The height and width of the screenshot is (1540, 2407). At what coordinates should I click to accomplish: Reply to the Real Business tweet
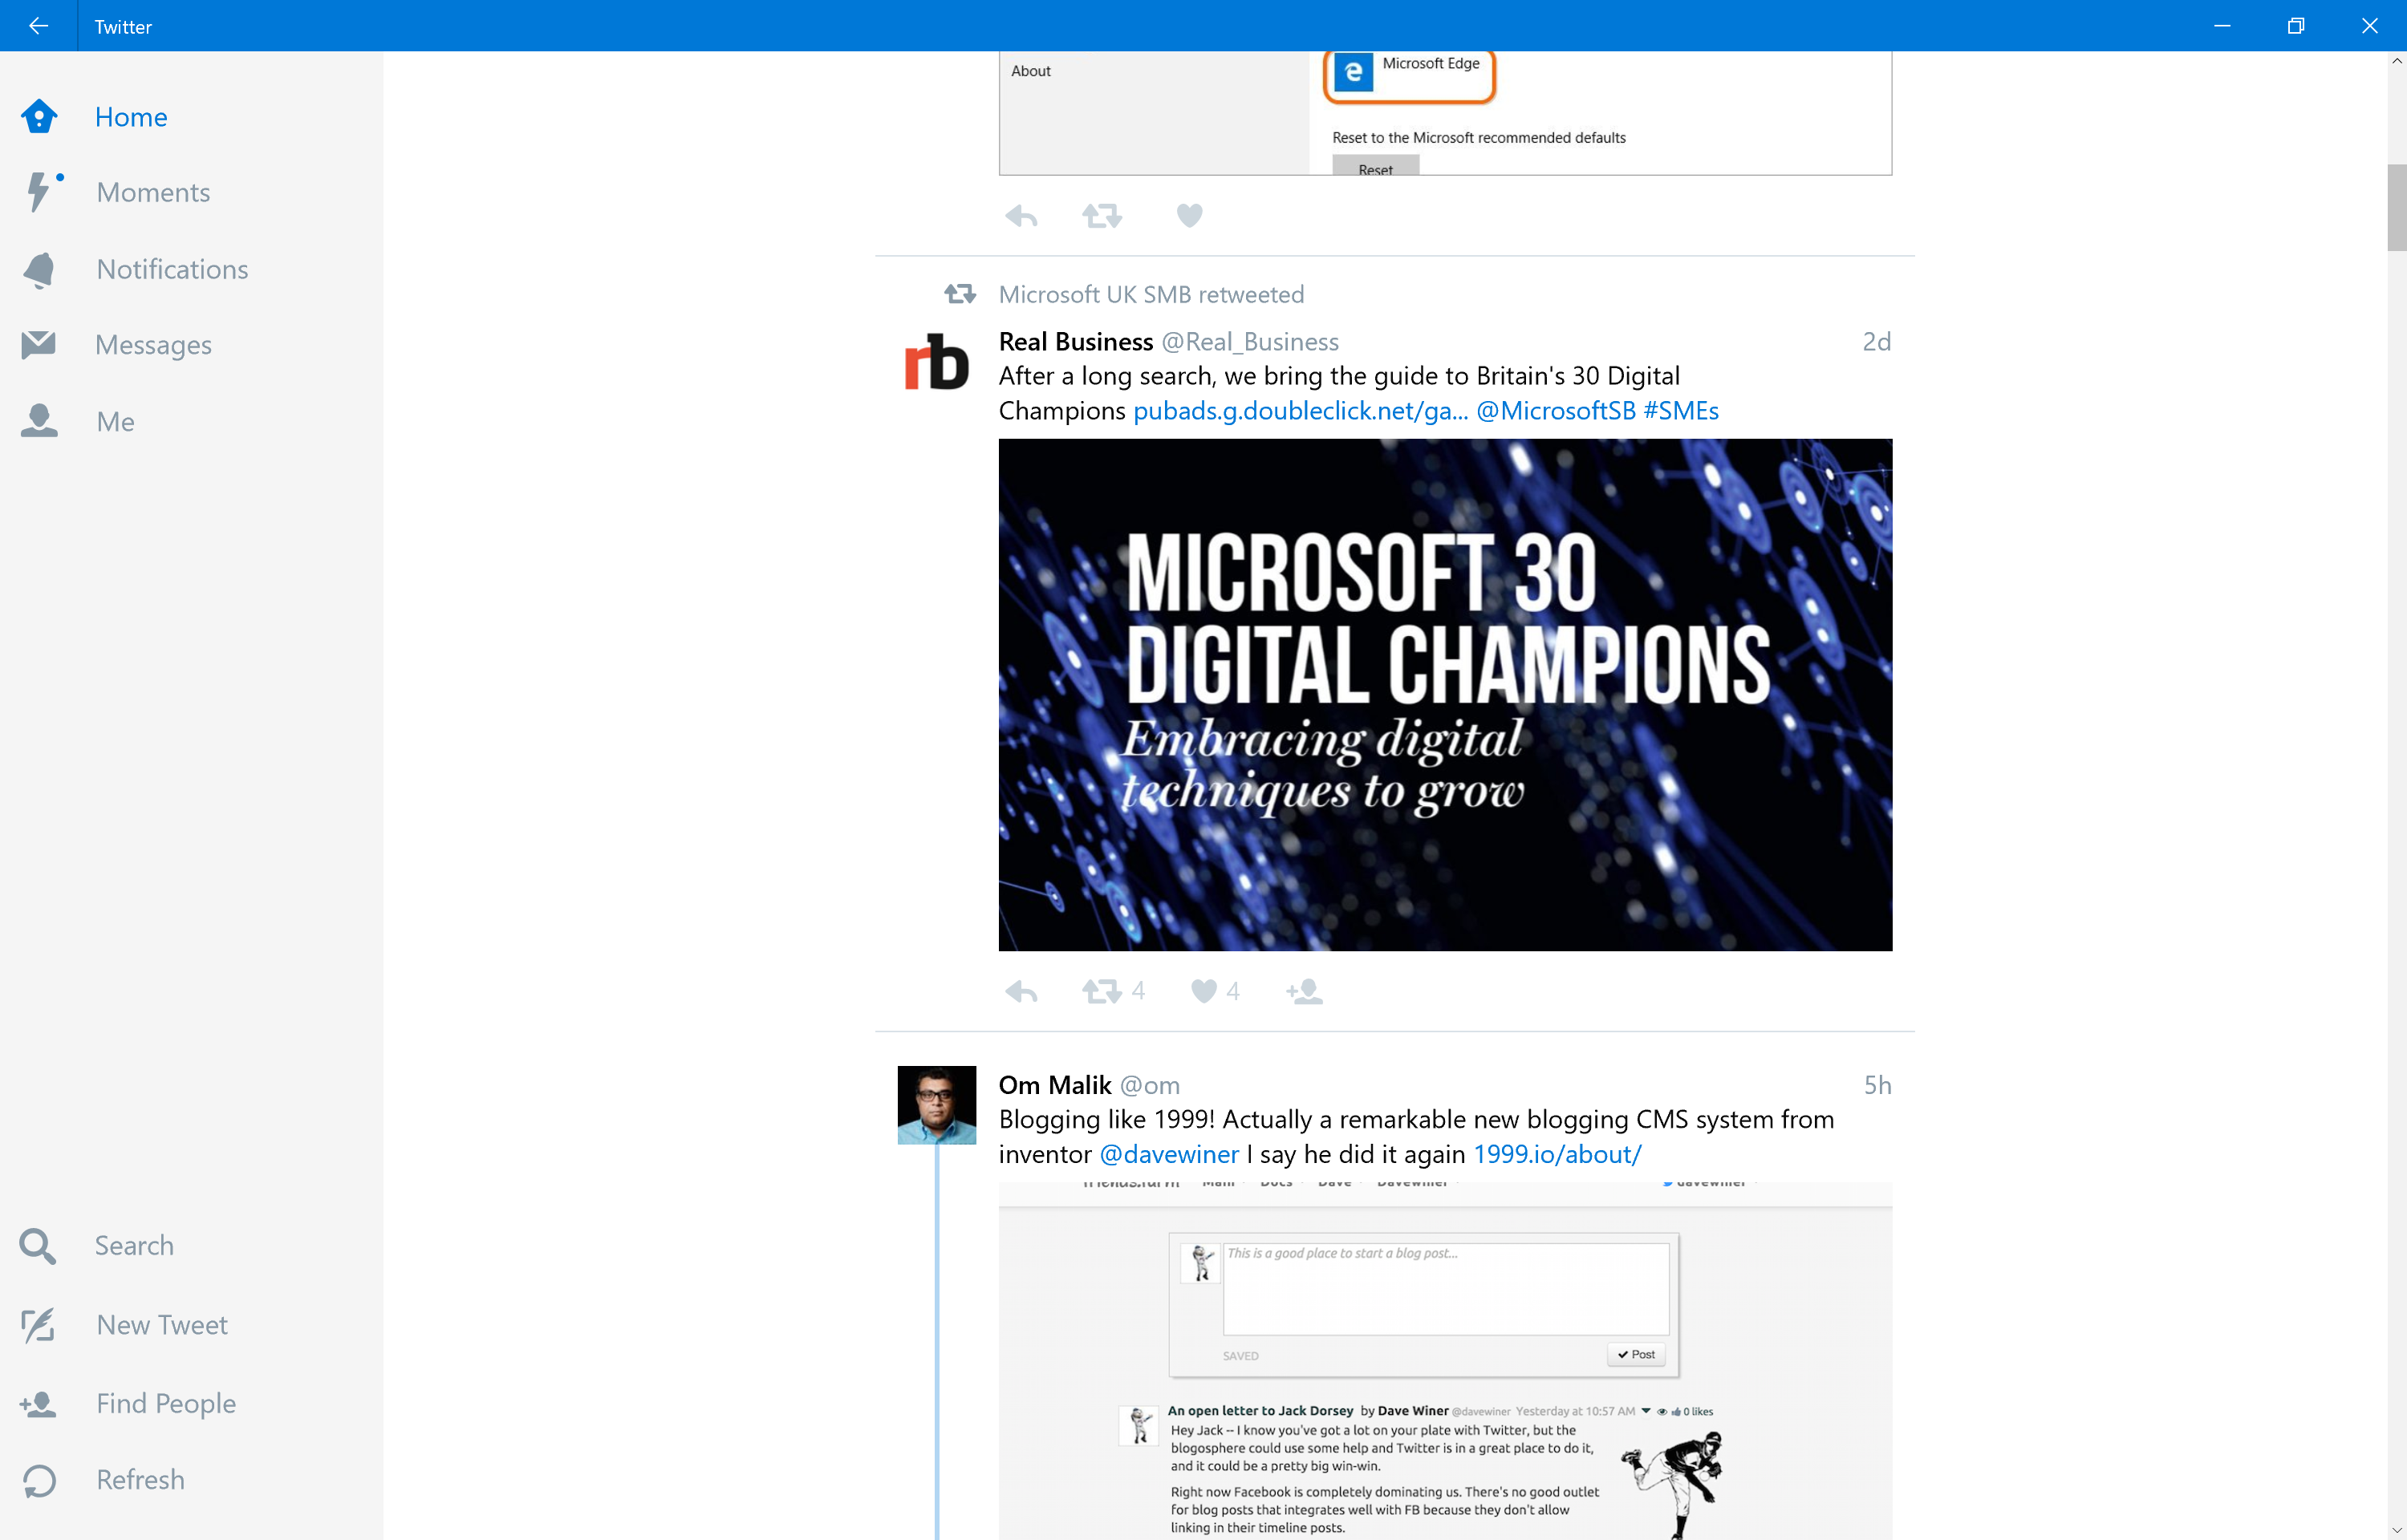pyautogui.click(x=1021, y=991)
